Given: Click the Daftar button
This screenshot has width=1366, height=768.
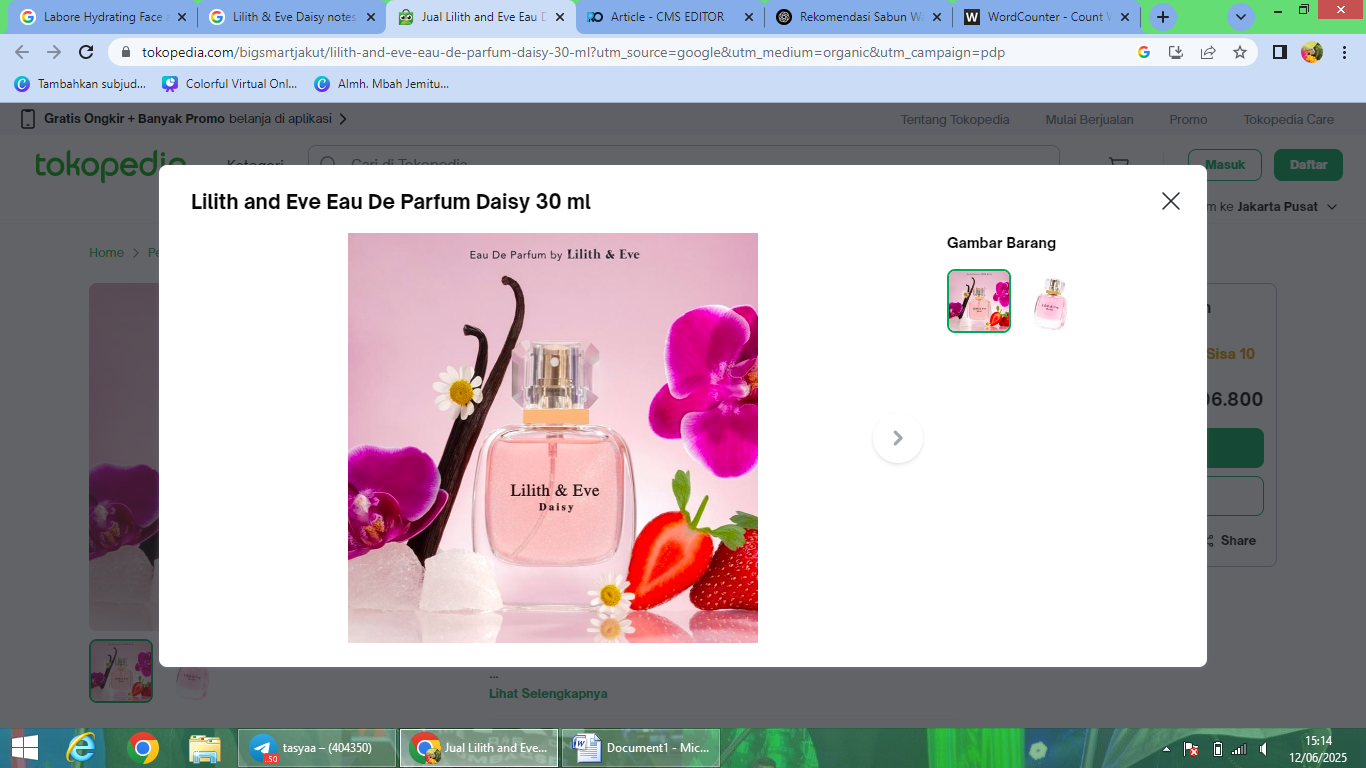Looking at the screenshot, I should point(1308,165).
